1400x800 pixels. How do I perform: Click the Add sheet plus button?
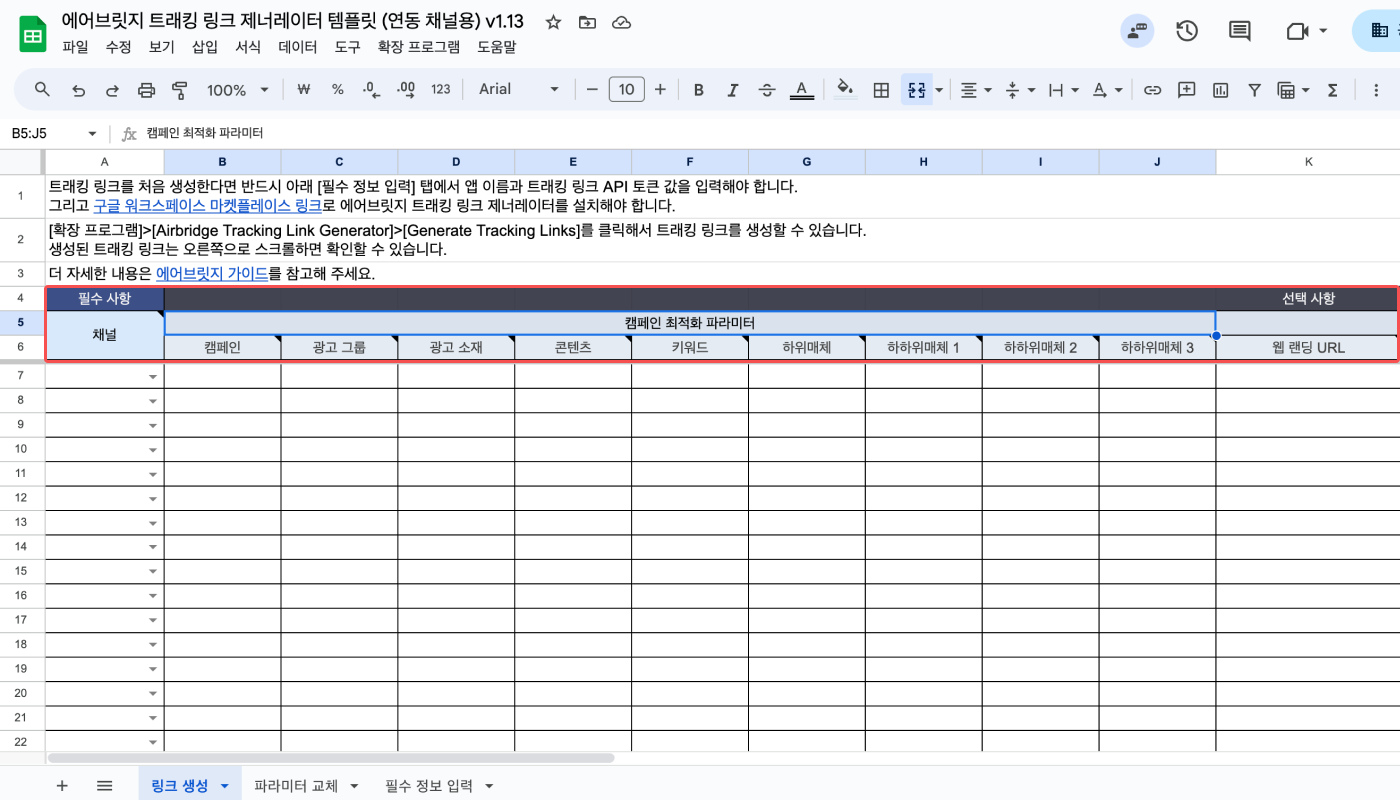[62, 786]
